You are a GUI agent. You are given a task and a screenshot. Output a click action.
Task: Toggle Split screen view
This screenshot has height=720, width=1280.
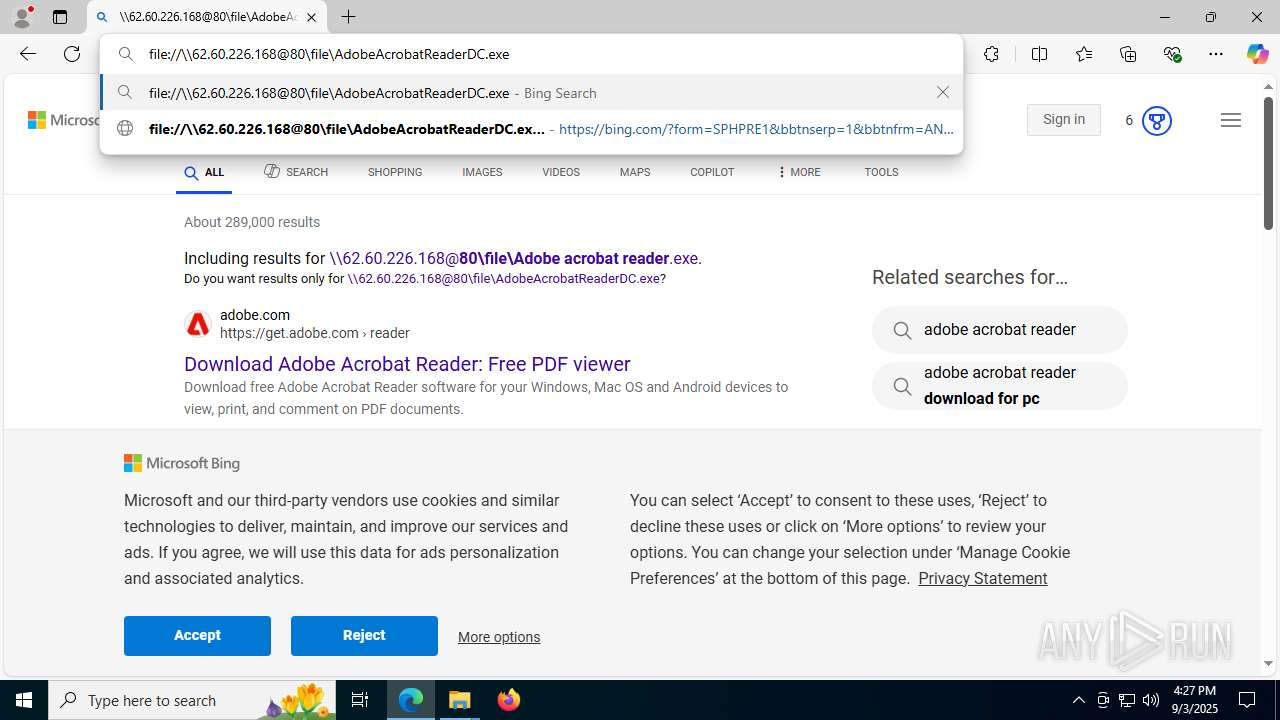point(1039,54)
